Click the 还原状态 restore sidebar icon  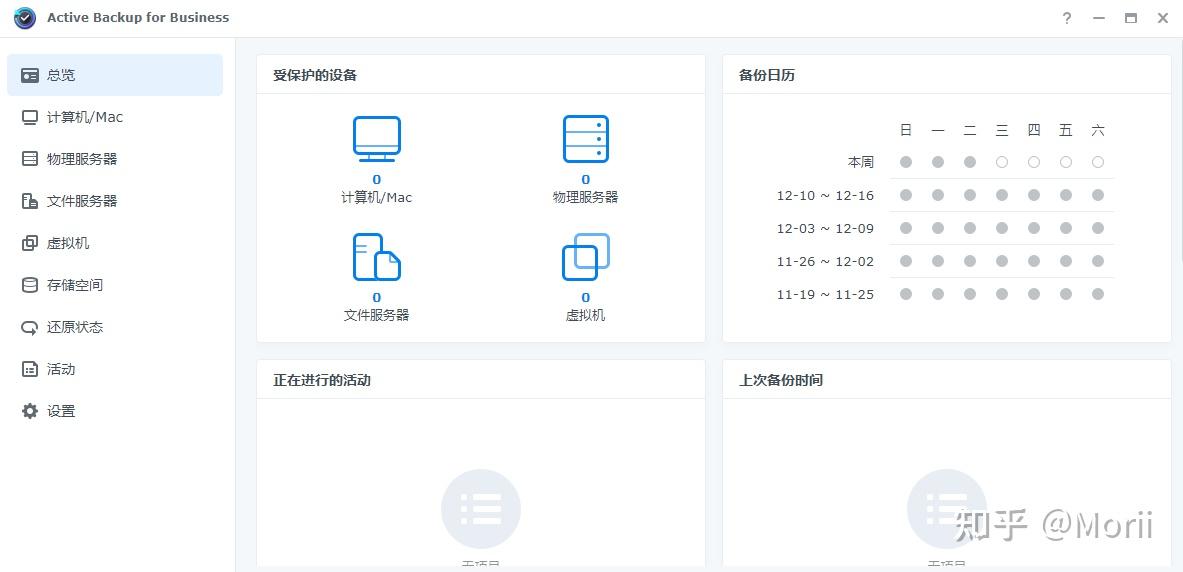29,328
